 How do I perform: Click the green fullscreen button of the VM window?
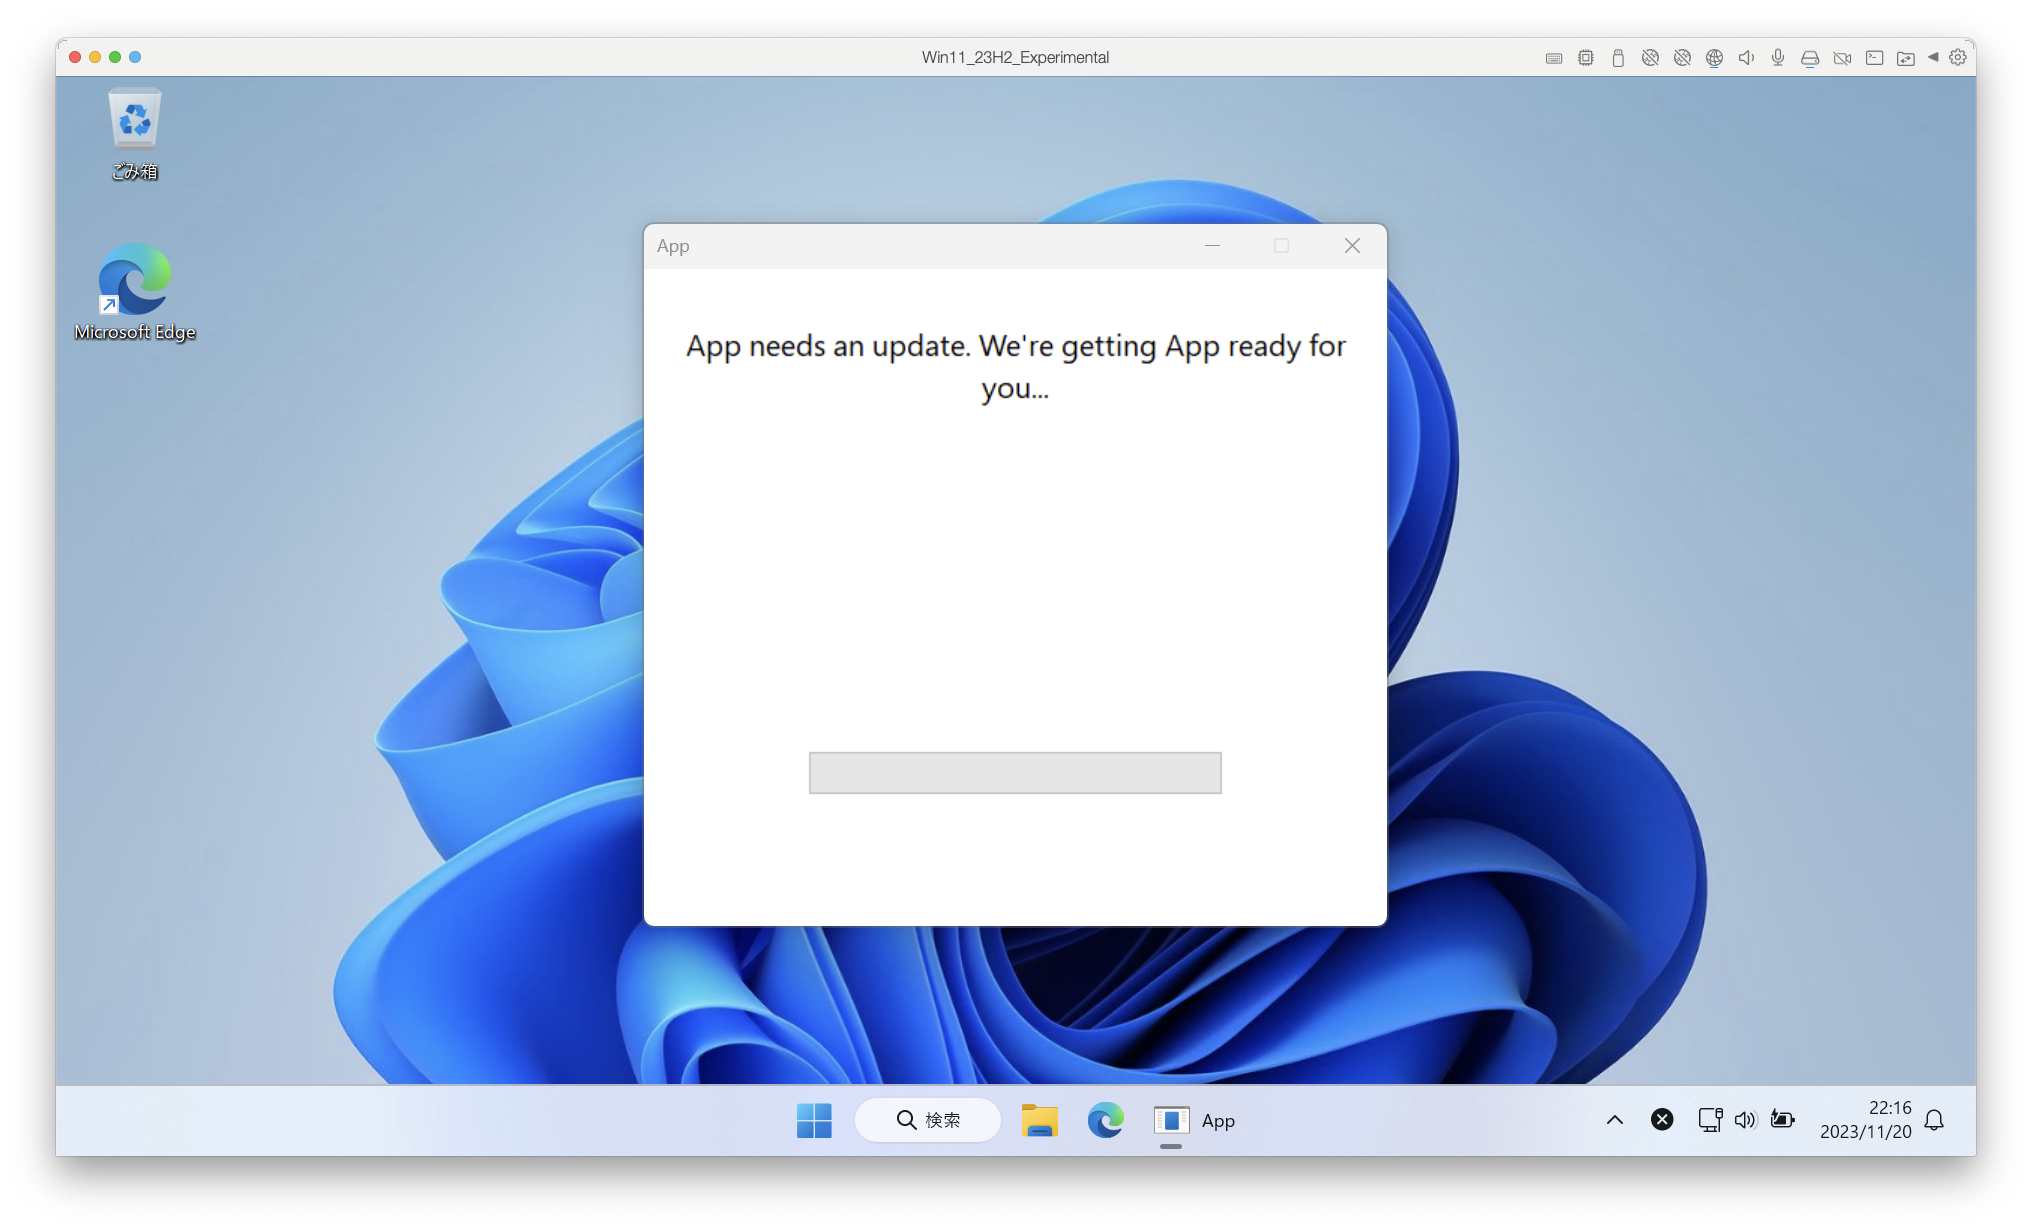(x=115, y=57)
